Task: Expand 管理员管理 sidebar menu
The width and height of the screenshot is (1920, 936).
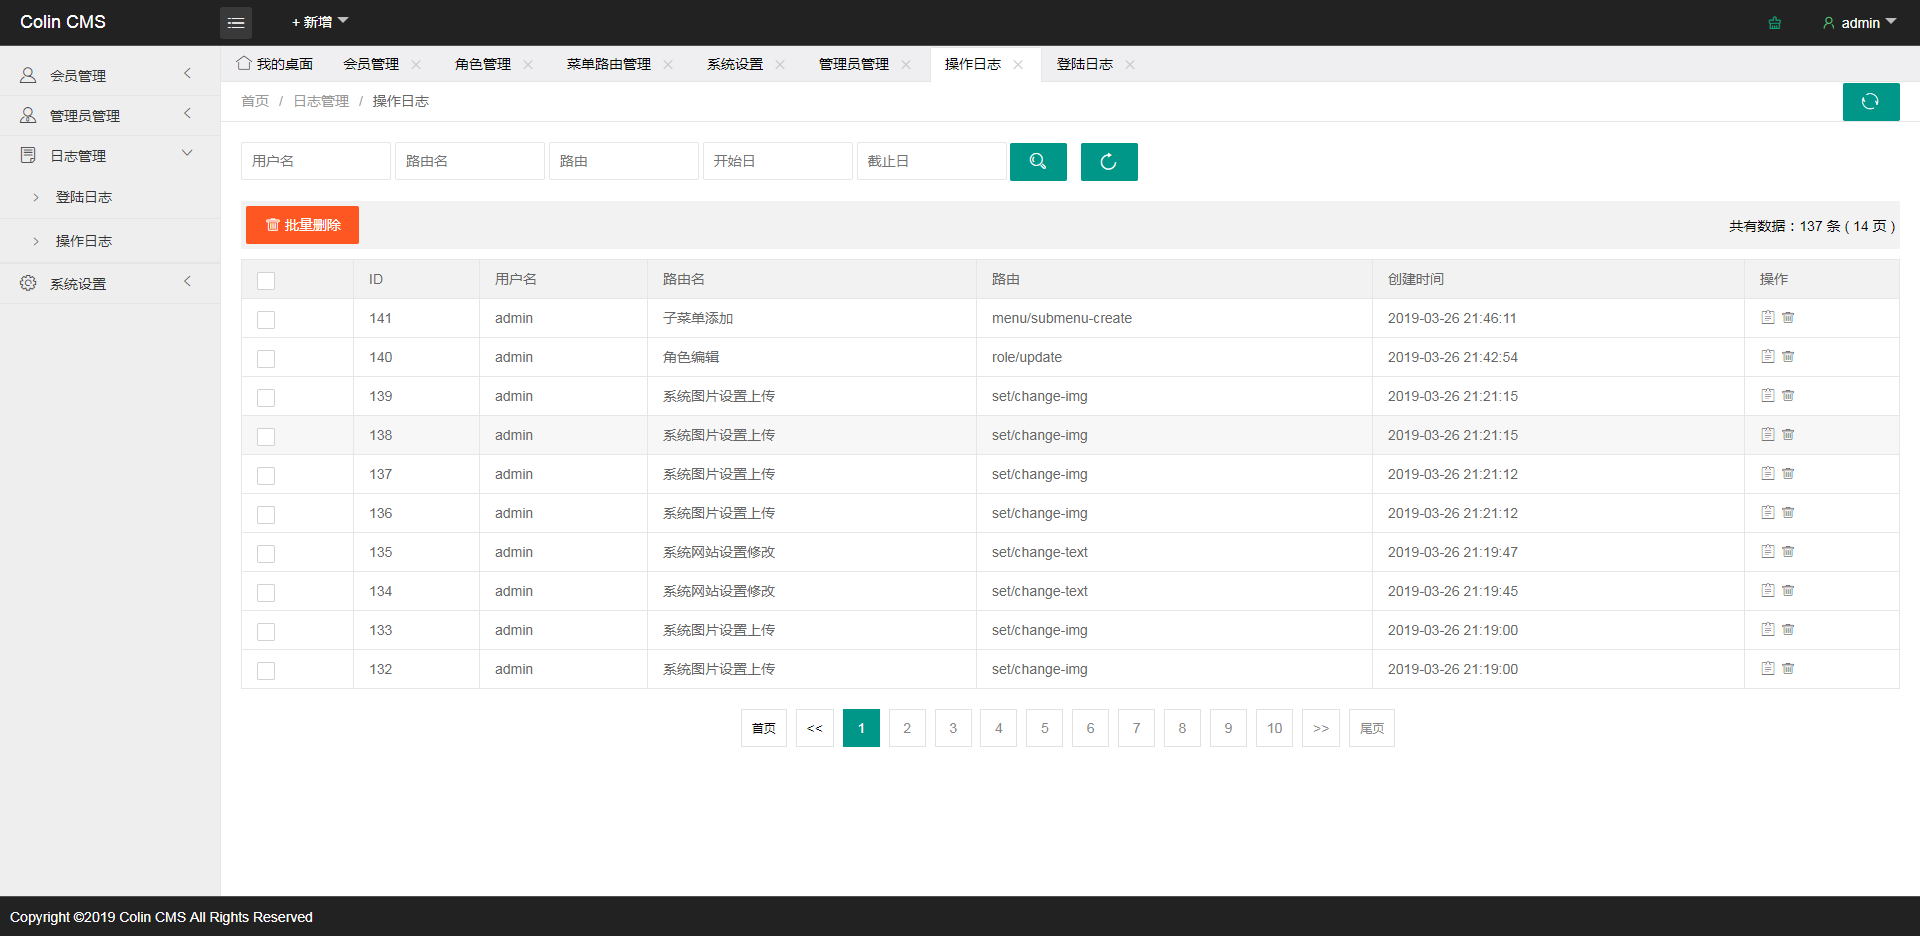Action: click(x=110, y=115)
